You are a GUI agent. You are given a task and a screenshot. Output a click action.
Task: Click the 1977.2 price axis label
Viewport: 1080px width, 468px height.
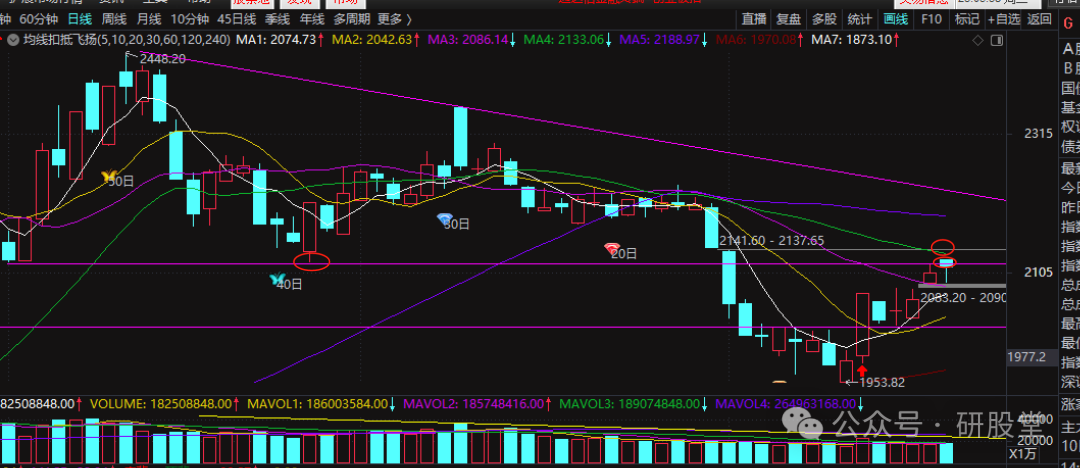1028,356
